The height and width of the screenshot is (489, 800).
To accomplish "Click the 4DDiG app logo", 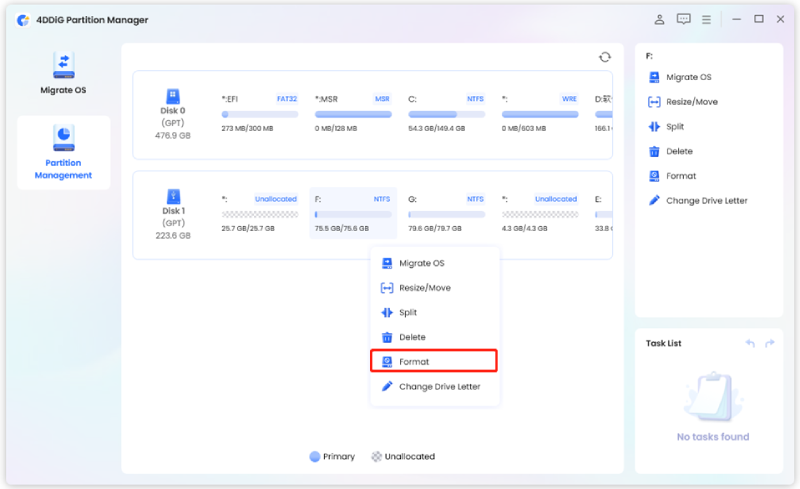I will pyautogui.click(x=23, y=20).
